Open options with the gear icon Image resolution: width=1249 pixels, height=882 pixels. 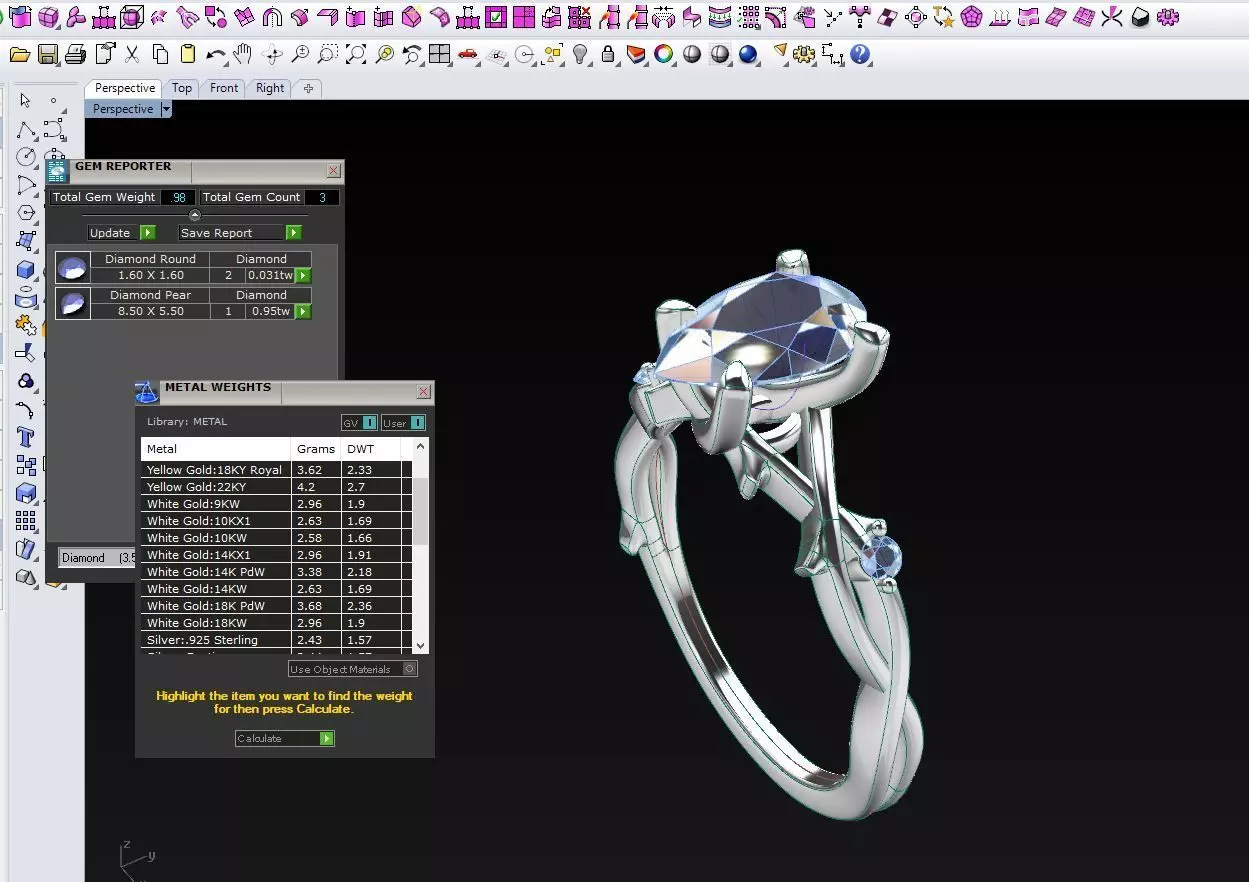804,55
